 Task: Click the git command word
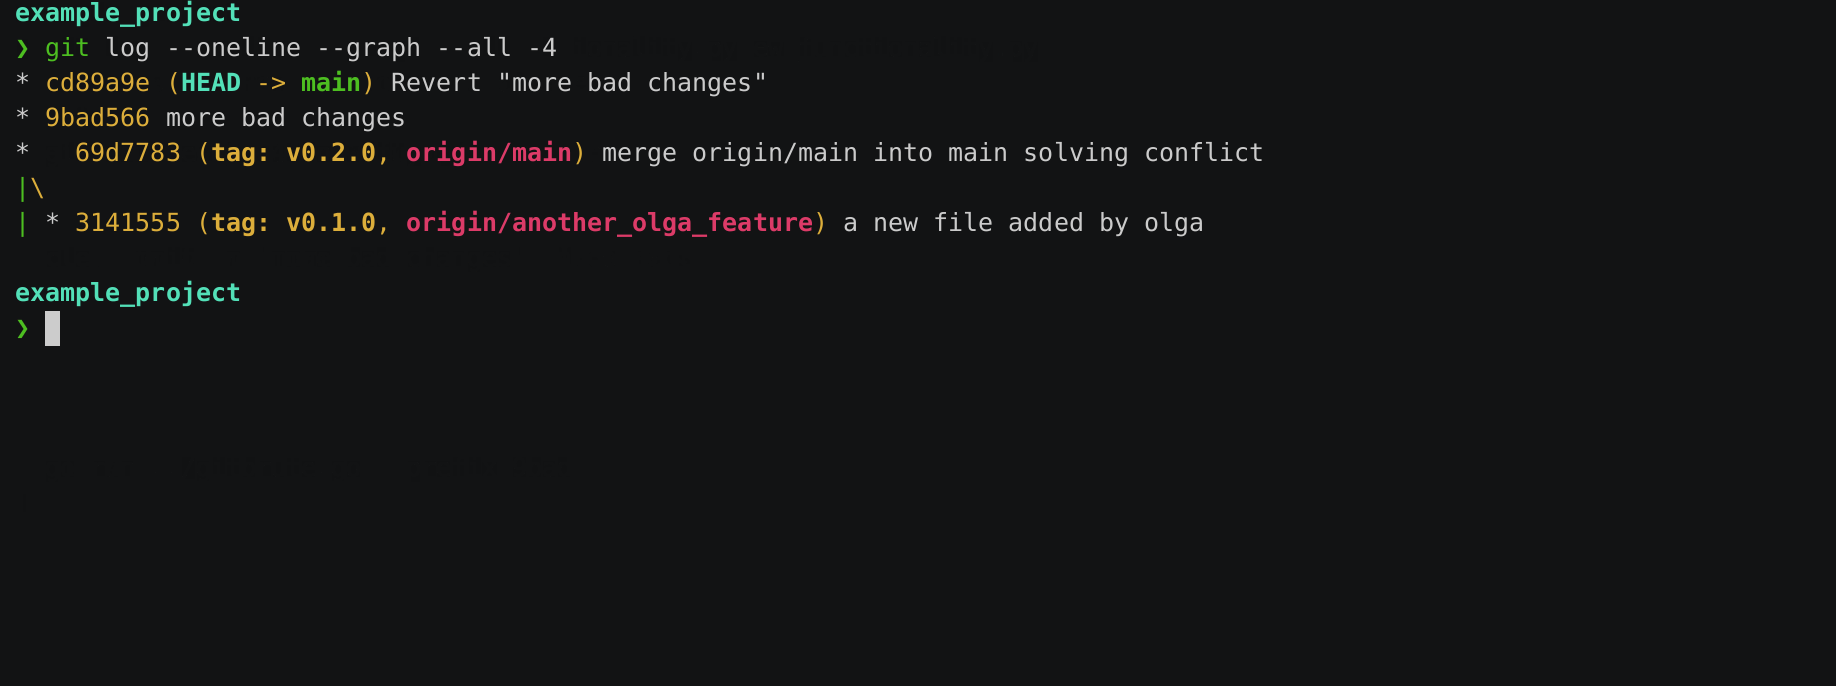tap(67, 48)
